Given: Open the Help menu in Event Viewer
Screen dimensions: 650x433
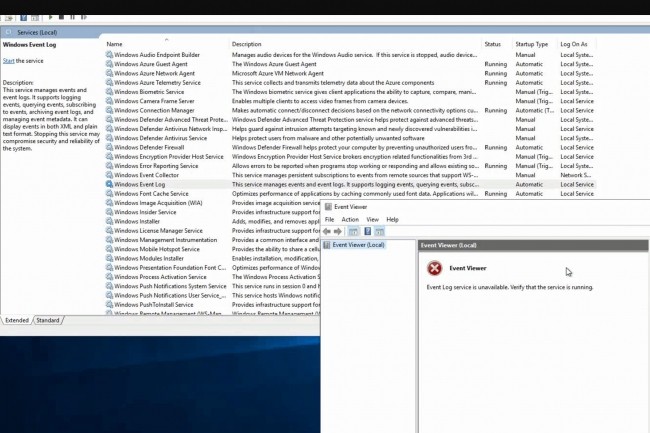Looking at the screenshot, I should pyautogui.click(x=392, y=219).
